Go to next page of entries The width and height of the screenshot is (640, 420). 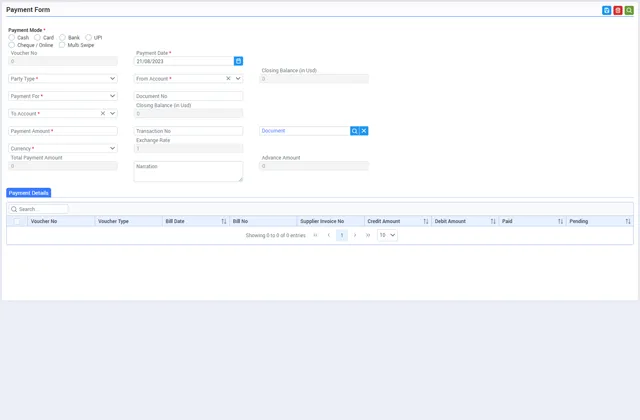pos(355,235)
